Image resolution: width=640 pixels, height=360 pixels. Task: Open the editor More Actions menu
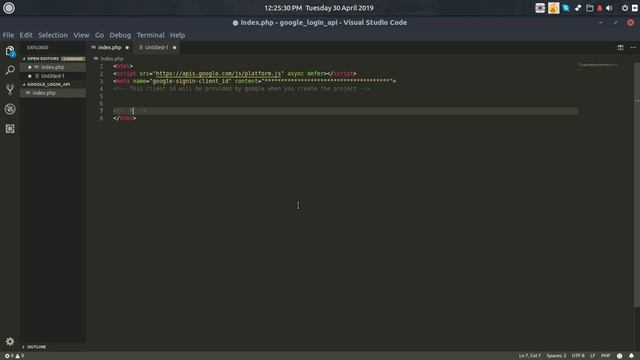click(633, 47)
